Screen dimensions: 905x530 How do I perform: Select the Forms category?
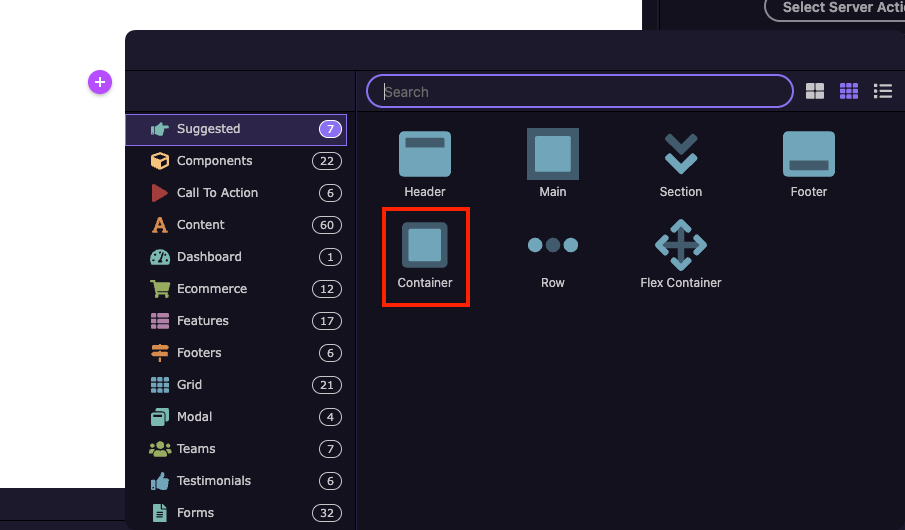235,513
